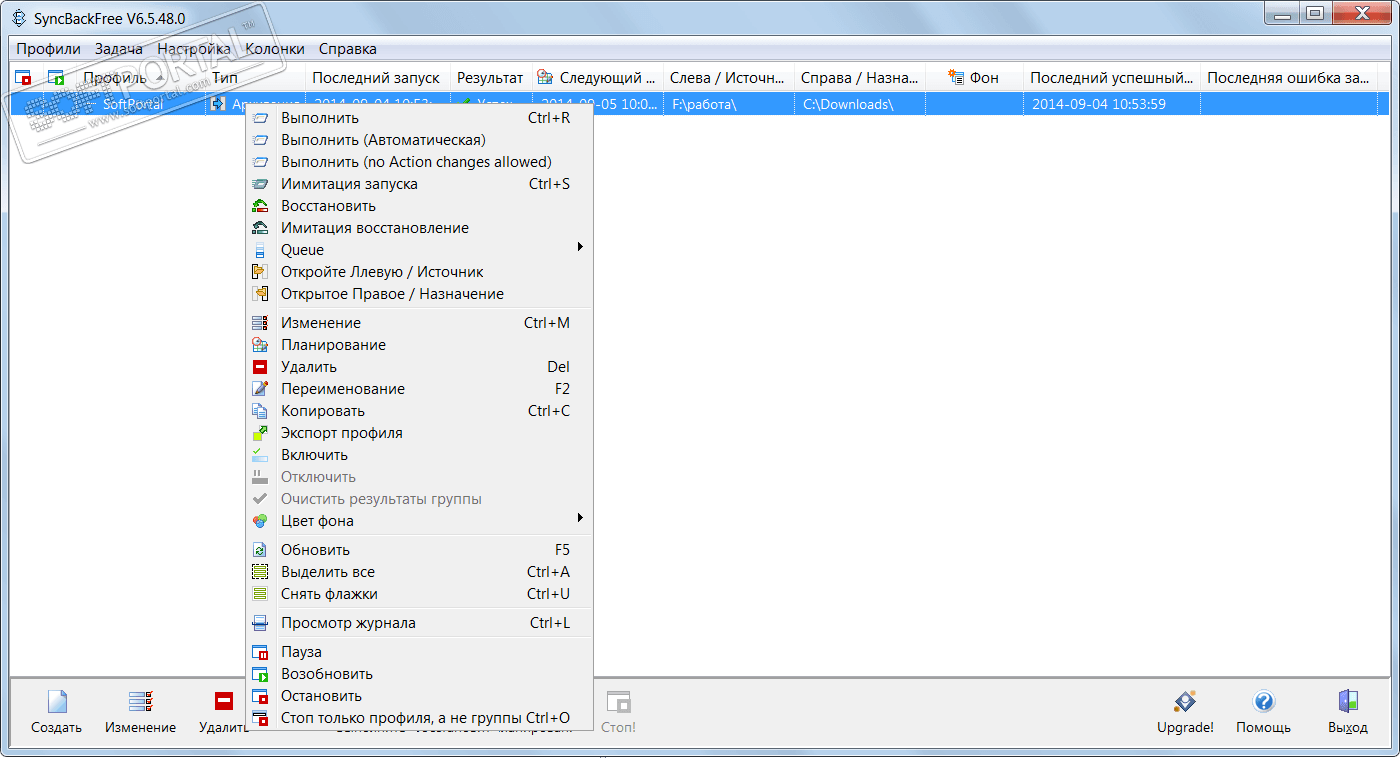The height and width of the screenshot is (758, 1400).
Task: Choose Выполнить (Автоматическая) in context menu
Action: pos(419,140)
